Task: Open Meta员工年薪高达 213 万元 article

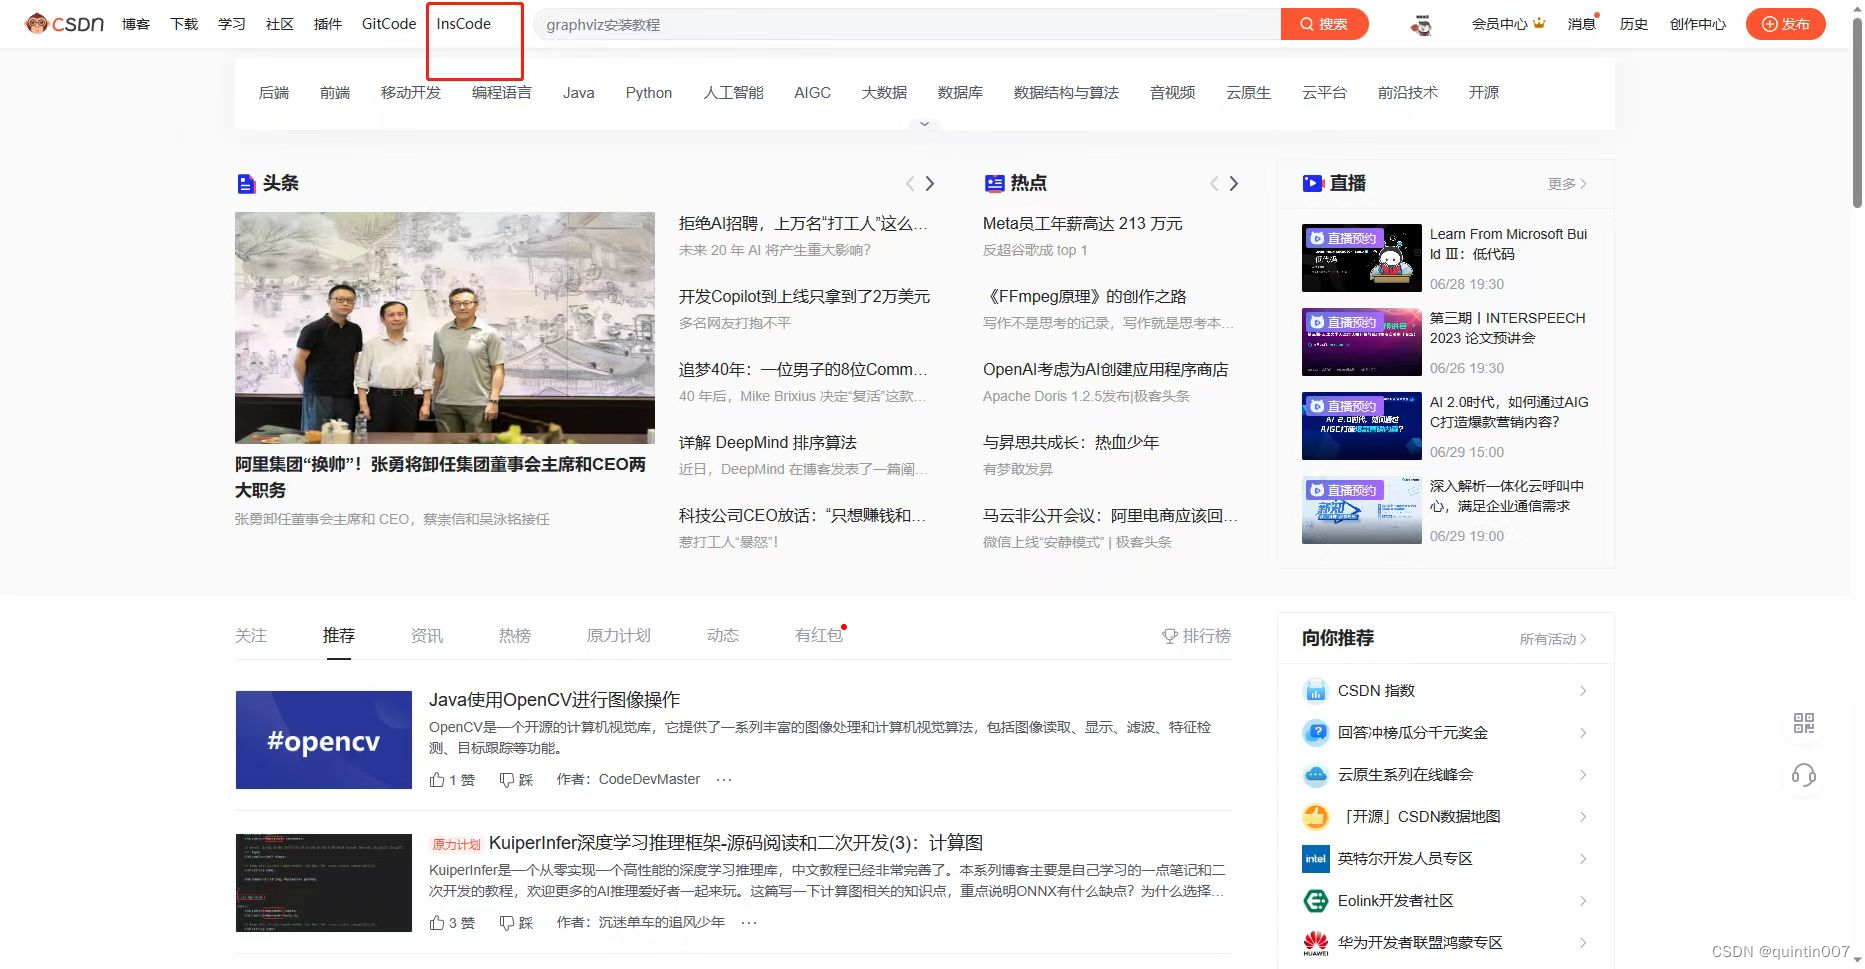Action: (x=1083, y=224)
